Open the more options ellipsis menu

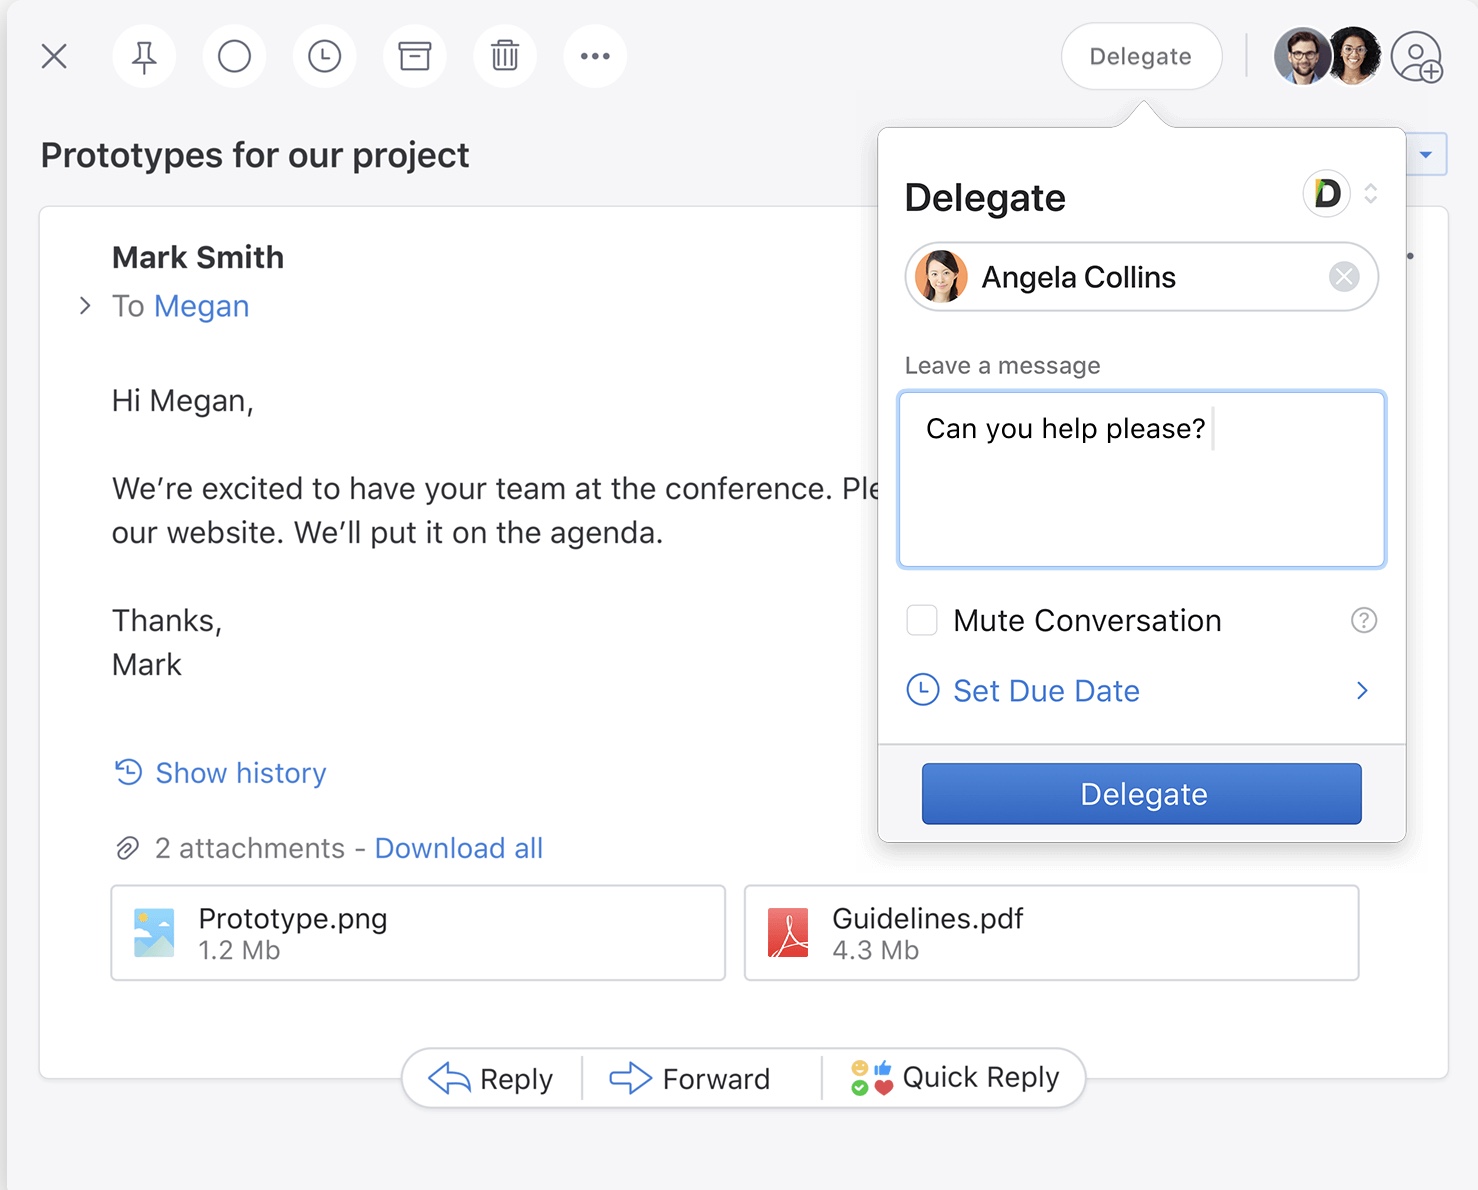[595, 57]
